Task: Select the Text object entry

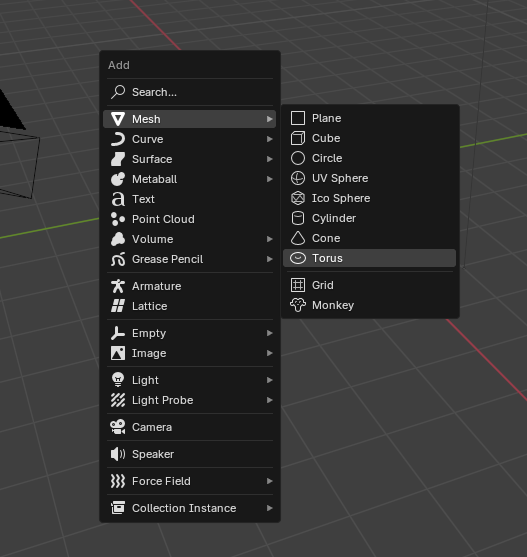Action: pyautogui.click(x=190, y=199)
